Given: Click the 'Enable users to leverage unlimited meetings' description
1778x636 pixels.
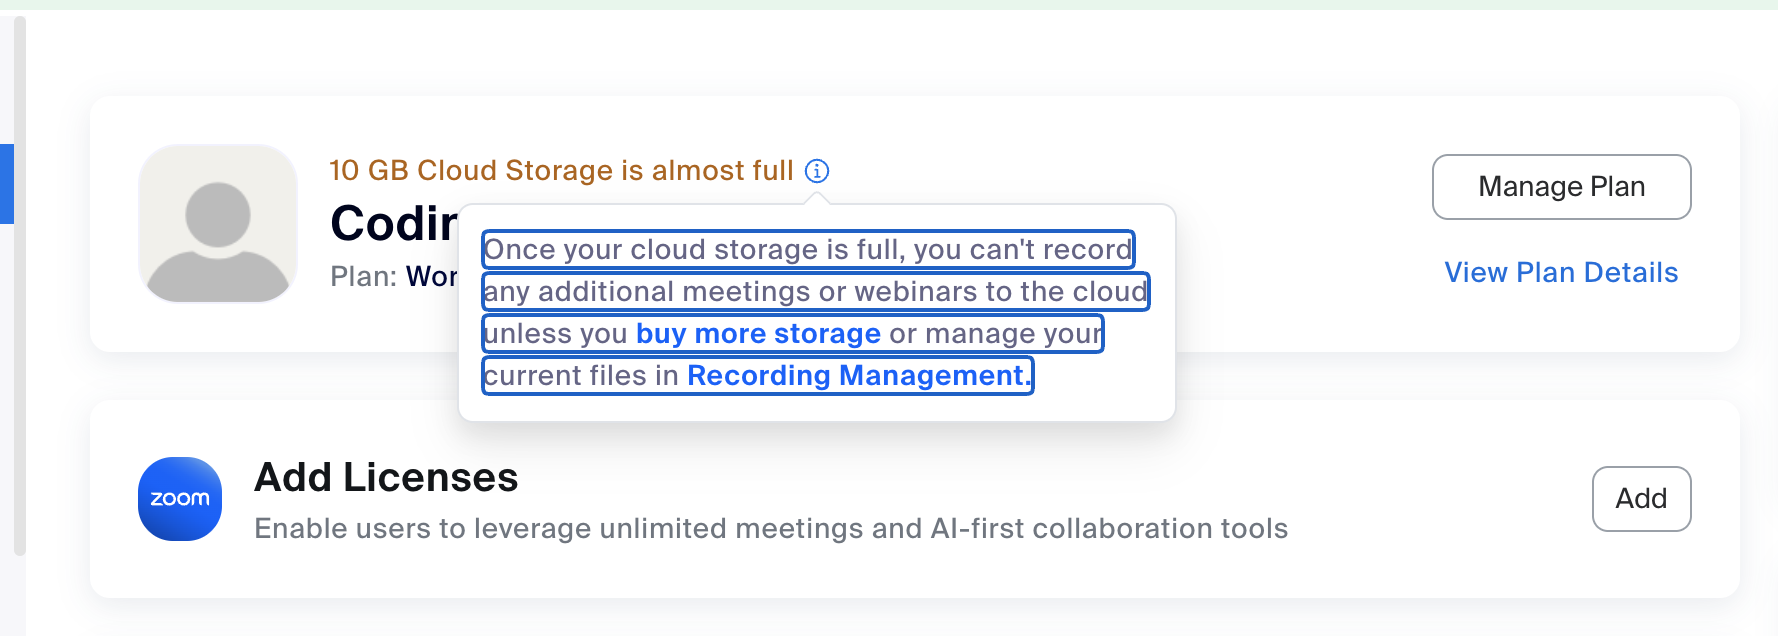Looking at the screenshot, I should tap(771, 529).
